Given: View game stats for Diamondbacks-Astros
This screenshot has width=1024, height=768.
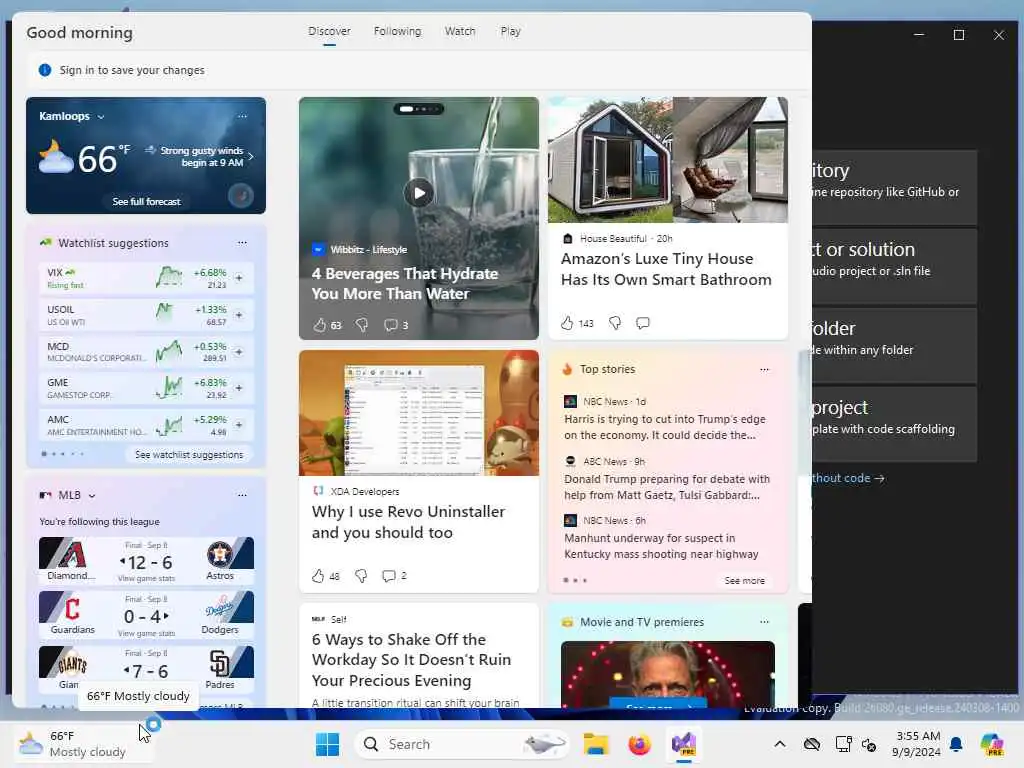Looking at the screenshot, I should pos(146,579).
